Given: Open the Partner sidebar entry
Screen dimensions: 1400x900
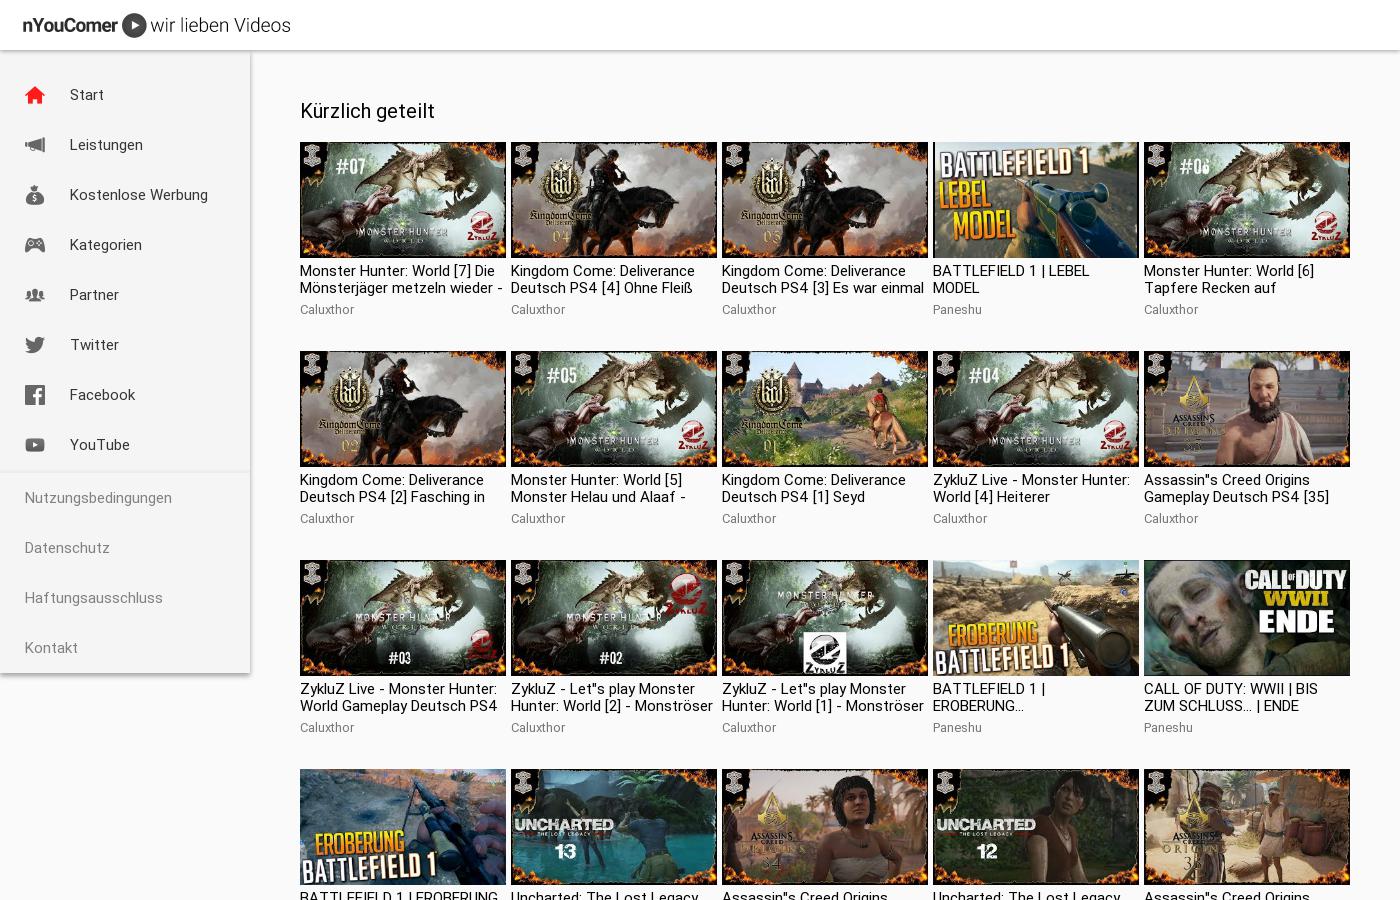Looking at the screenshot, I should point(125,295).
